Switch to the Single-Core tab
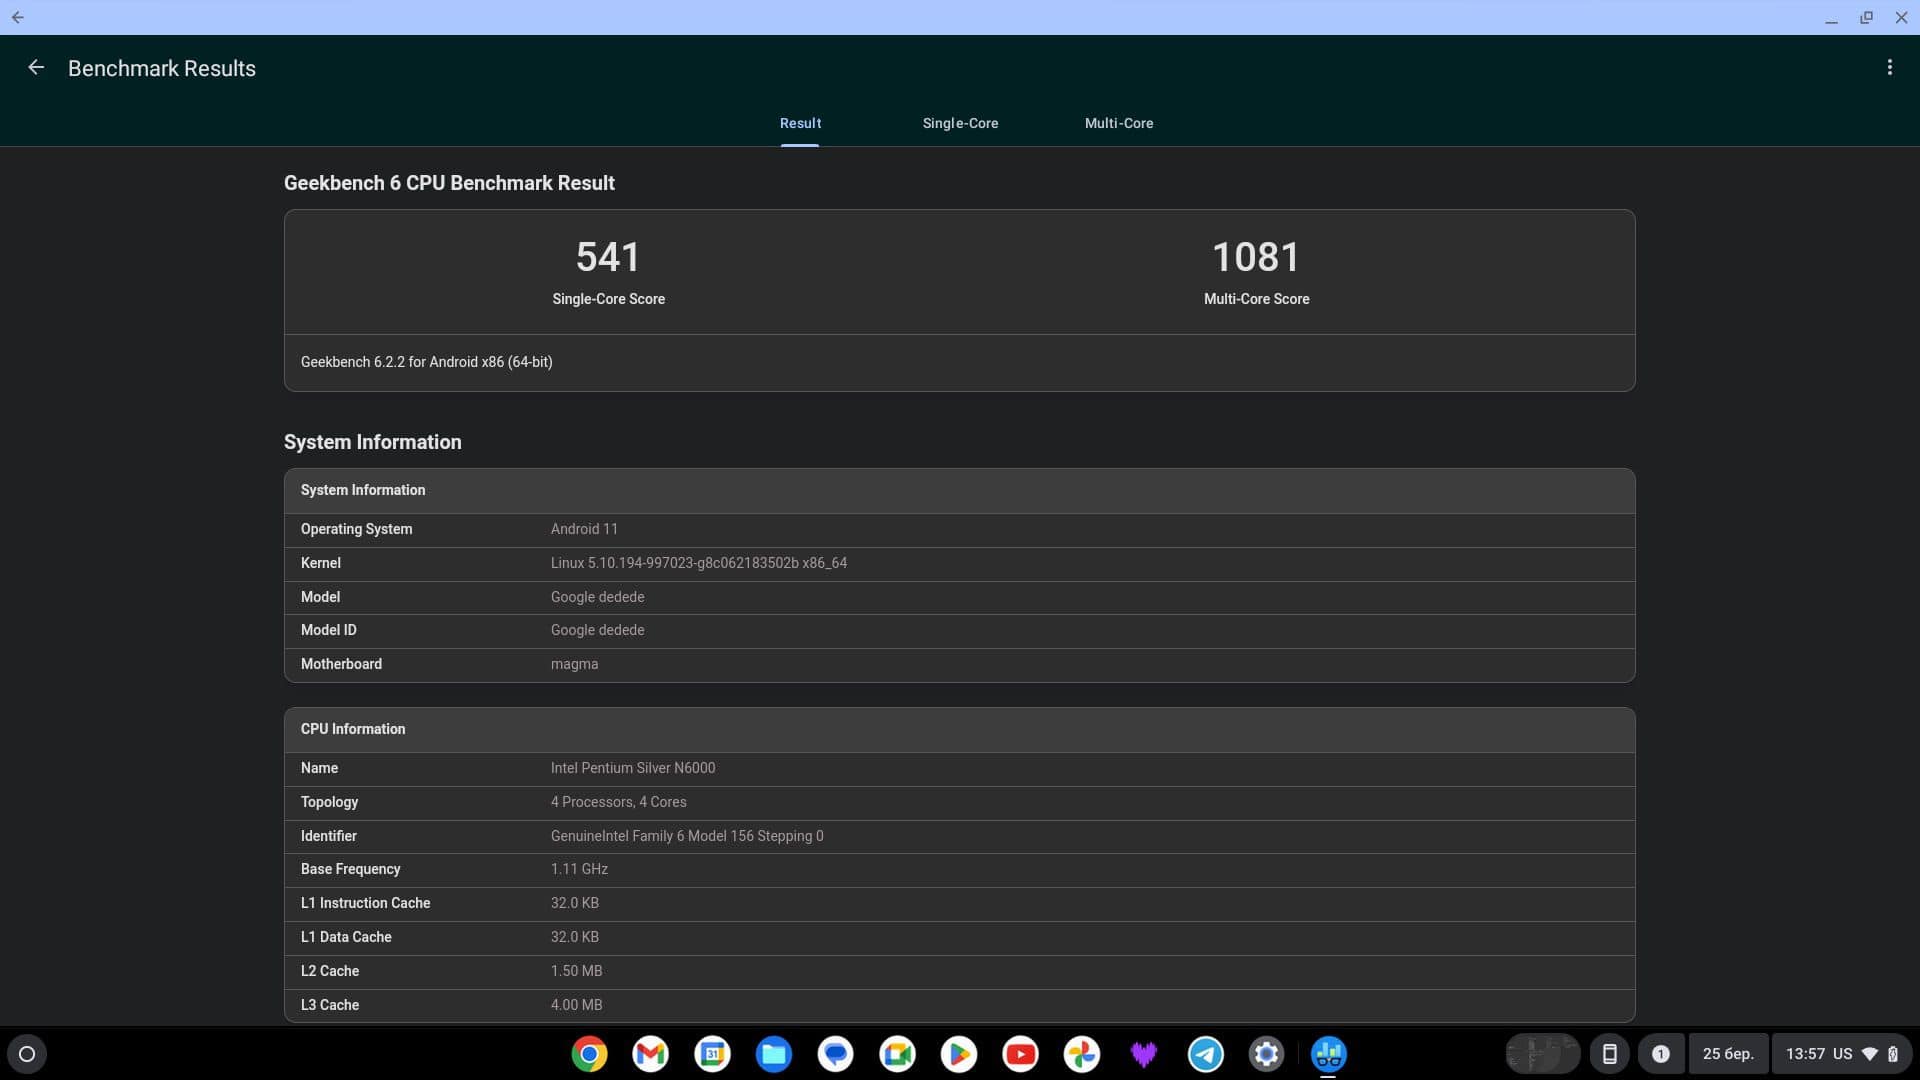The width and height of the screenshot is (1920, 1080). point(960,123)
